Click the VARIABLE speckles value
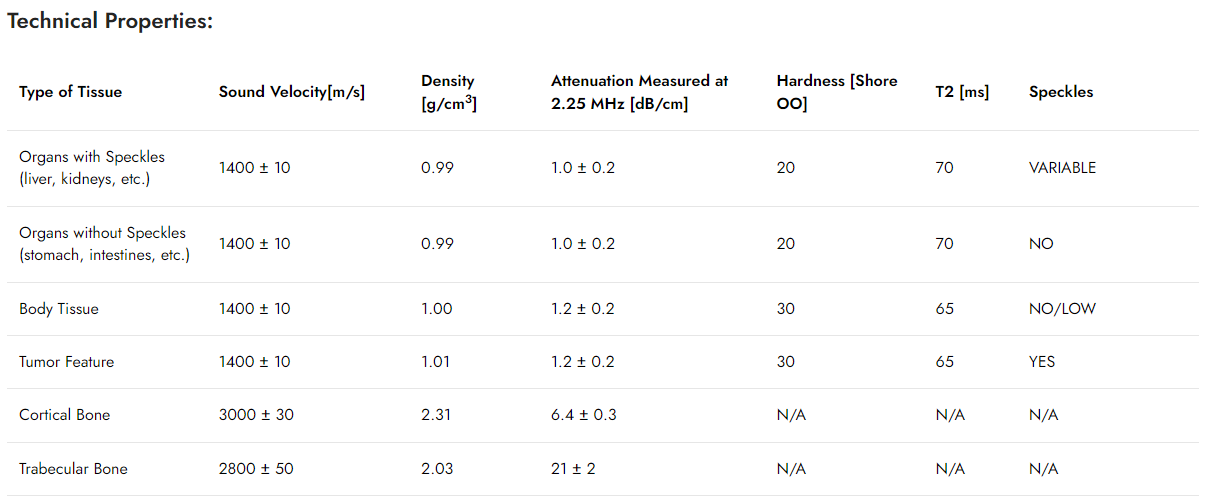 coord(1062,168)
